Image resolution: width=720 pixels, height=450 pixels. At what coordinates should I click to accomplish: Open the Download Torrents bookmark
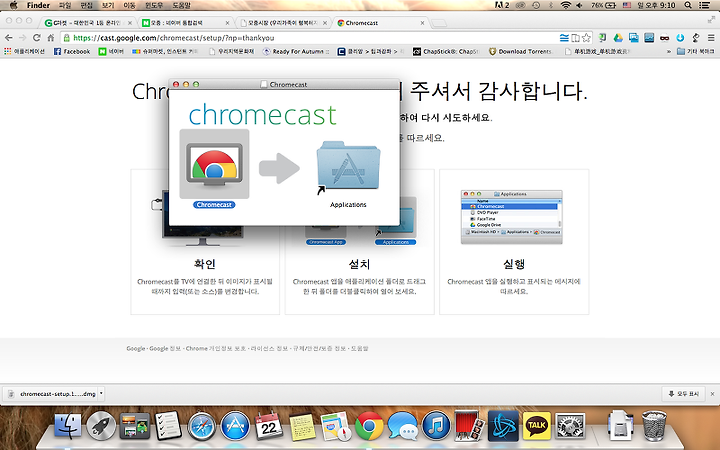pyautogui.click(x=520, y=51)
